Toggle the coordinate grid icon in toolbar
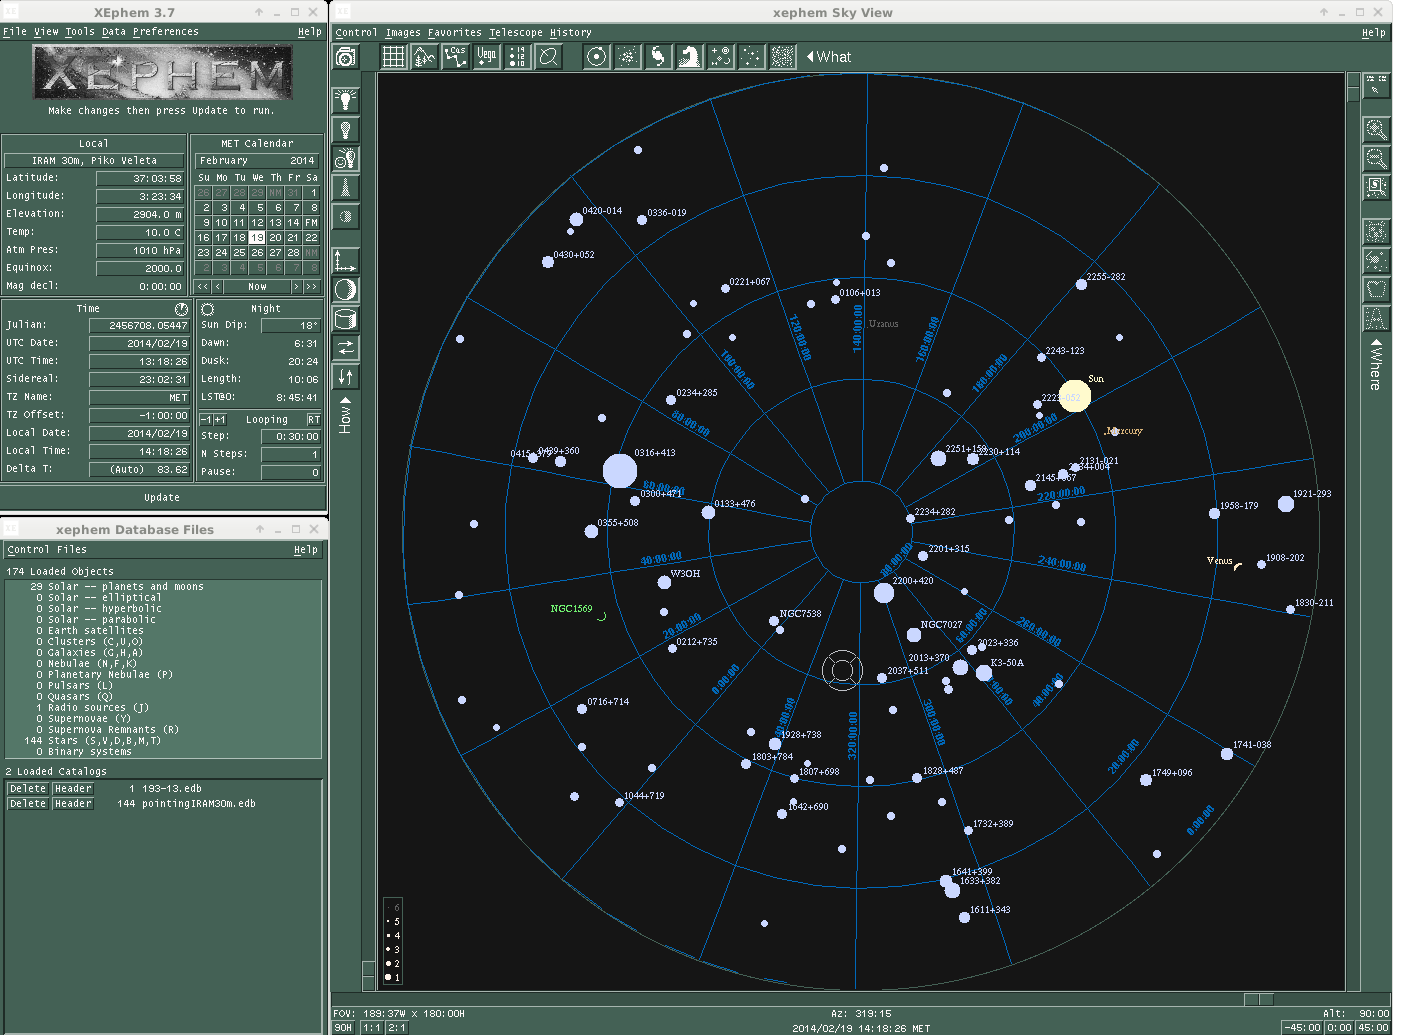This screenshot has height=1035, width=1401. [x=394, y=57]
